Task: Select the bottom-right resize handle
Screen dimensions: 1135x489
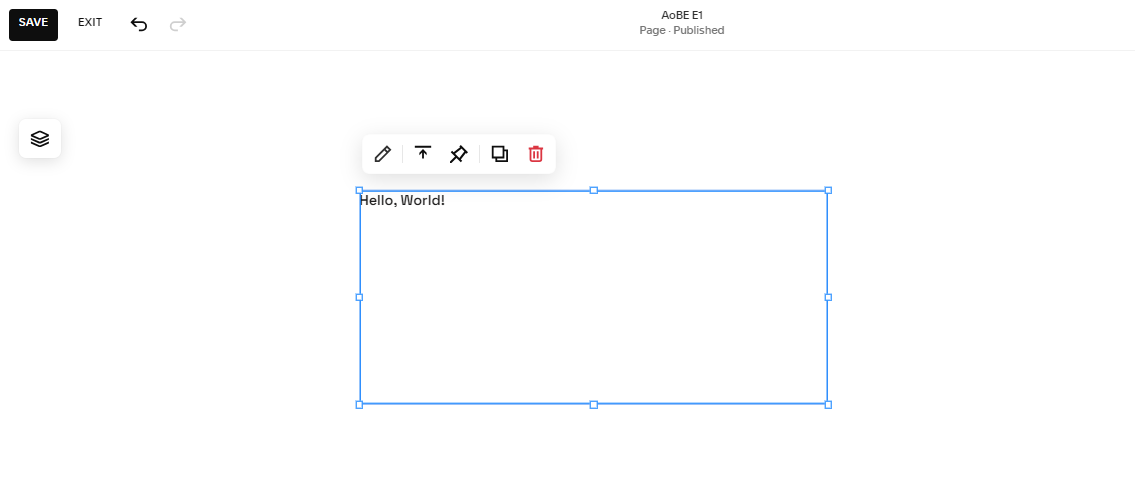Action: coord(828,404)
